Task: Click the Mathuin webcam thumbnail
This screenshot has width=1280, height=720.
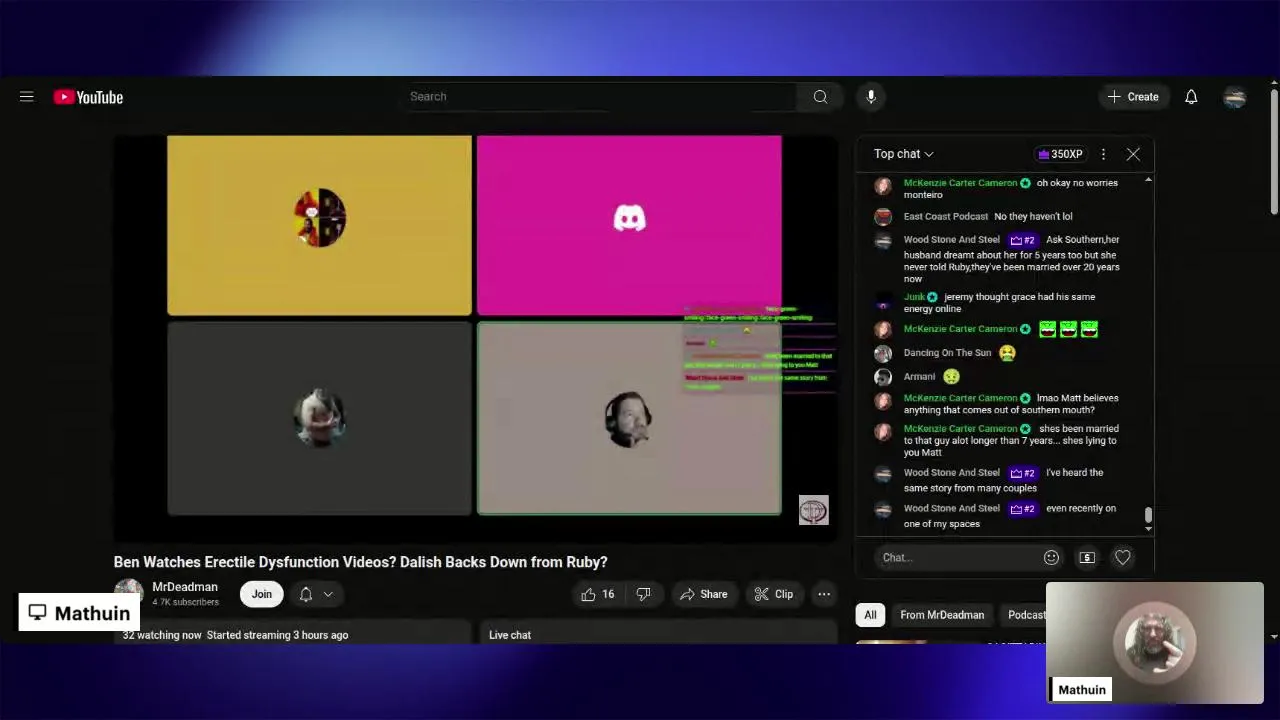Action: pyautogui.click(x=1155, y=643)
